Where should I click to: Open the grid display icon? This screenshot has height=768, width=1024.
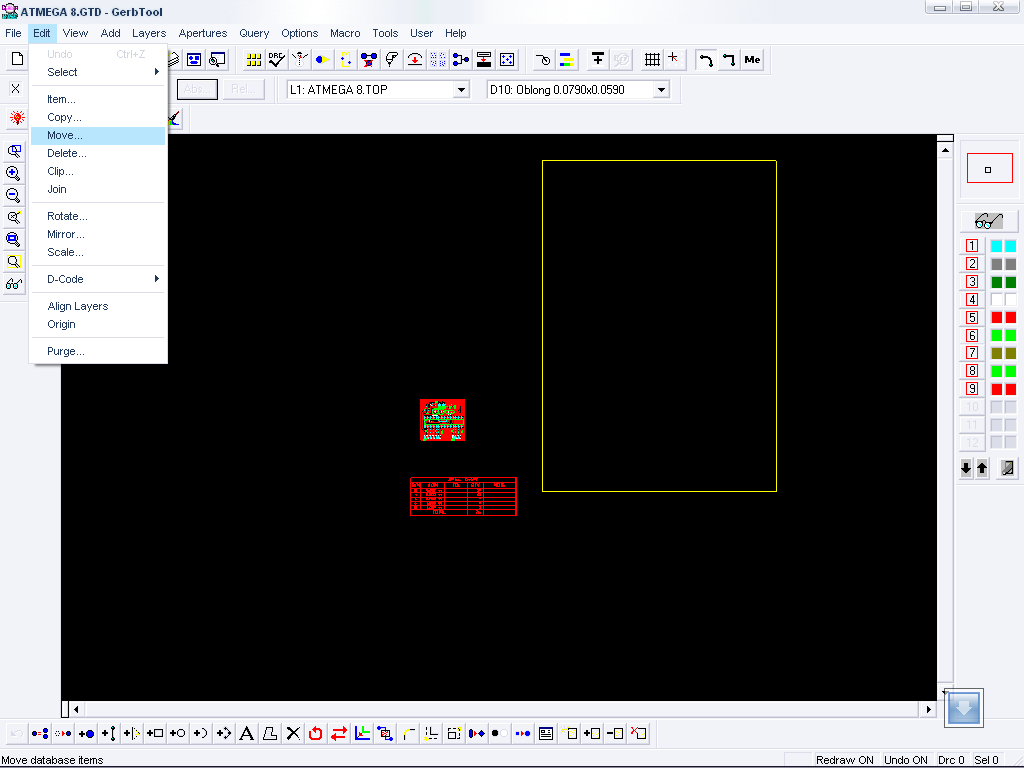(652, 59)
